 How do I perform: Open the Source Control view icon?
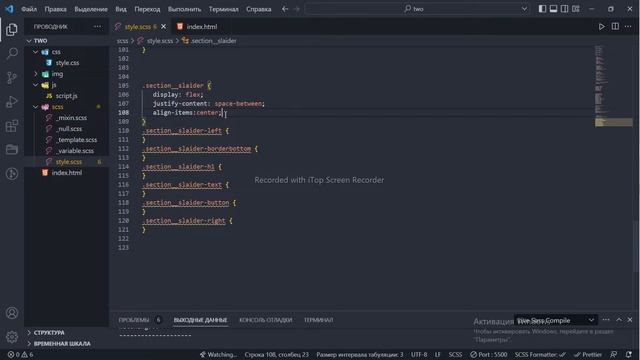[x=12, y=78]
